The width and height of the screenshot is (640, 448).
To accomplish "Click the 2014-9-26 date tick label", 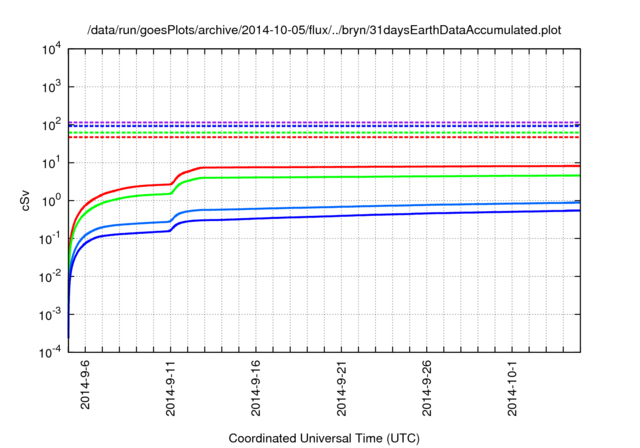I will [427, 388].
